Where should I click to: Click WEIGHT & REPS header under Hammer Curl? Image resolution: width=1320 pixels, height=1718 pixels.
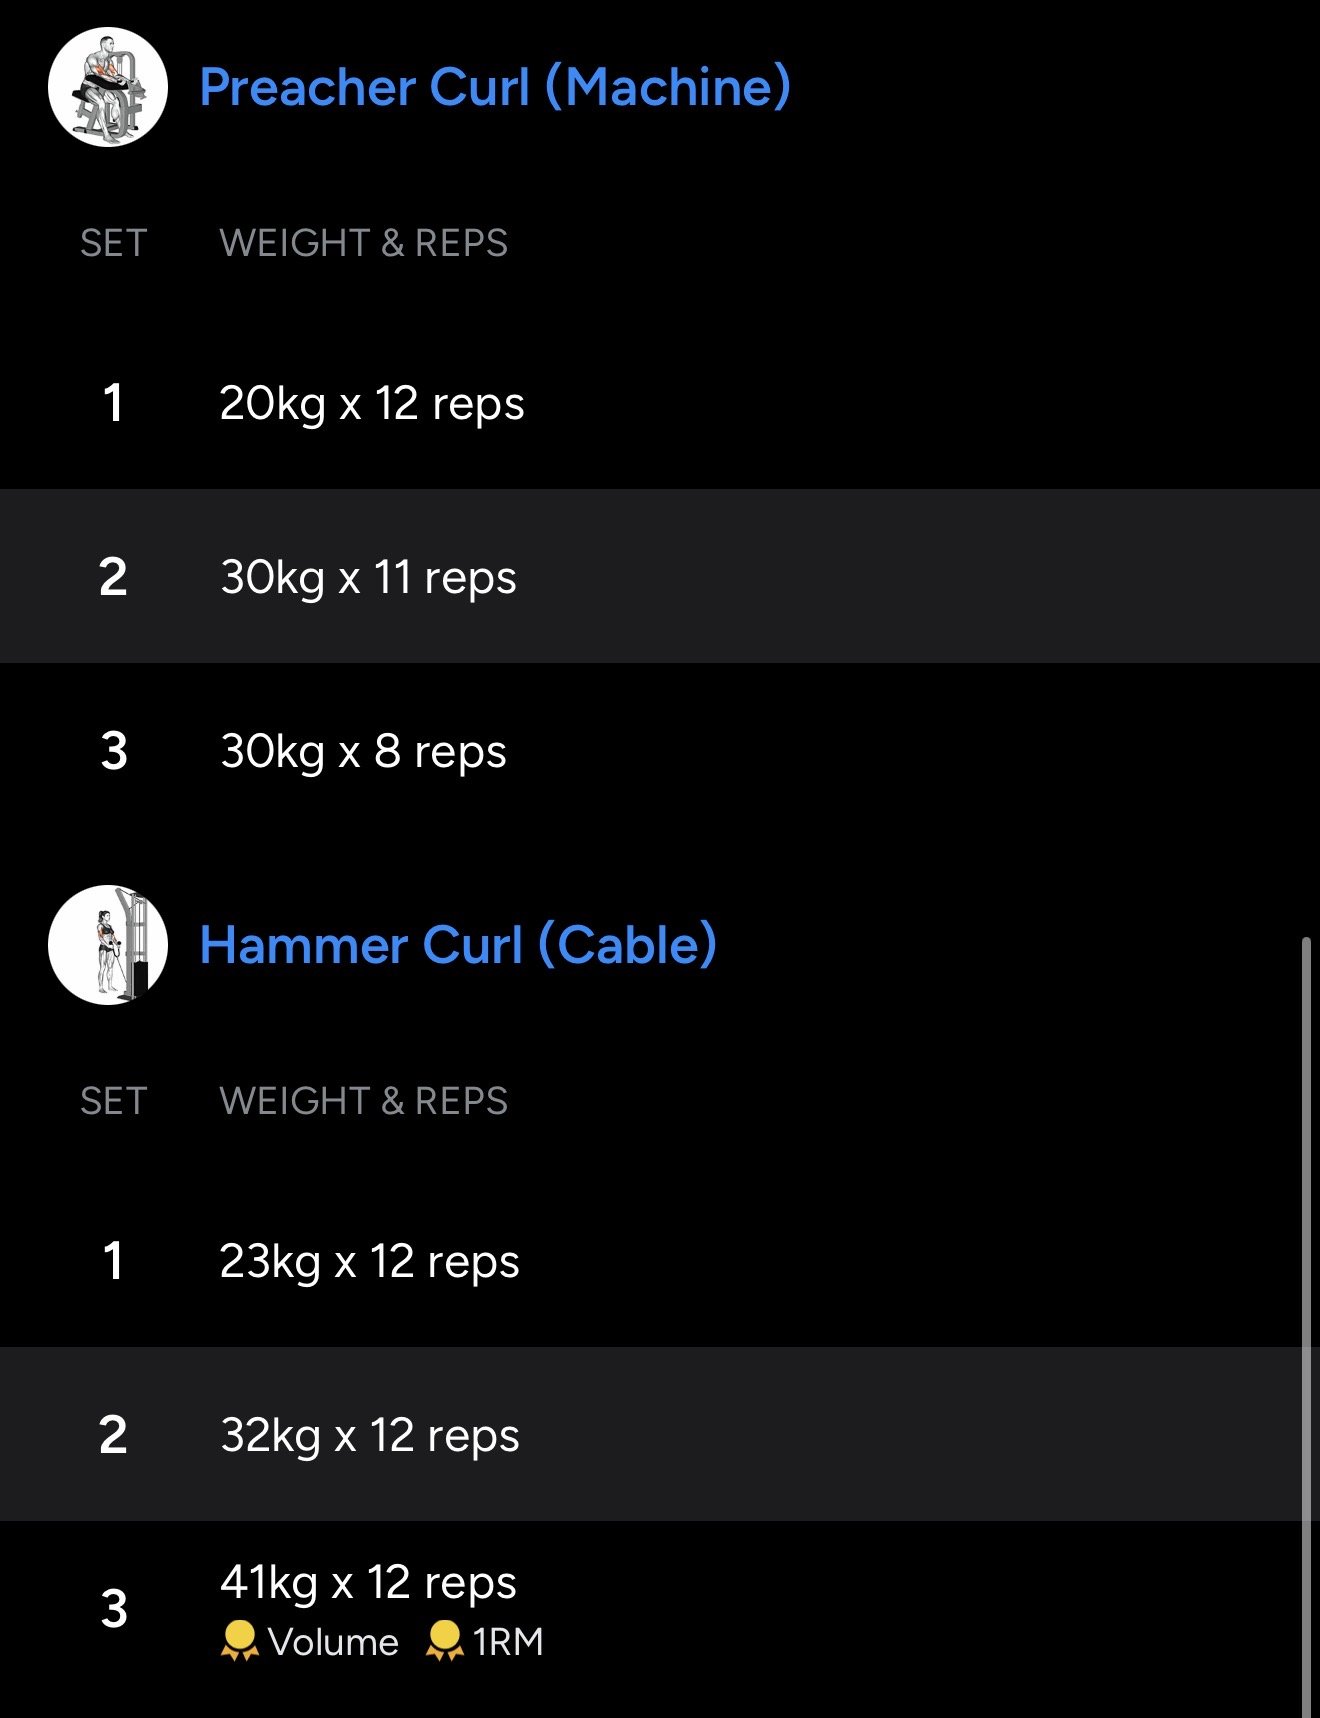click(x=364, y=1101)
